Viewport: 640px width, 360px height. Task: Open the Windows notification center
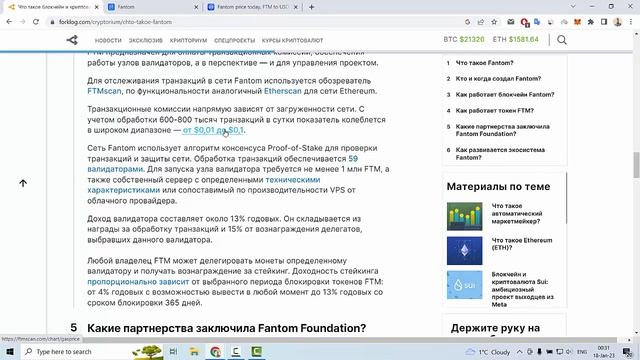coord(627,351)
